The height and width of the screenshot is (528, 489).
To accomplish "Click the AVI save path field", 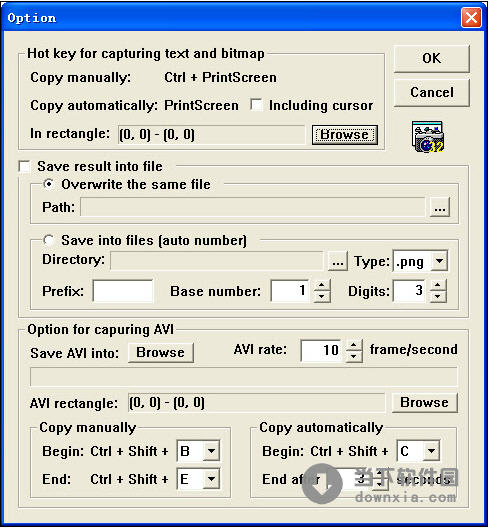I will [244, 377].
